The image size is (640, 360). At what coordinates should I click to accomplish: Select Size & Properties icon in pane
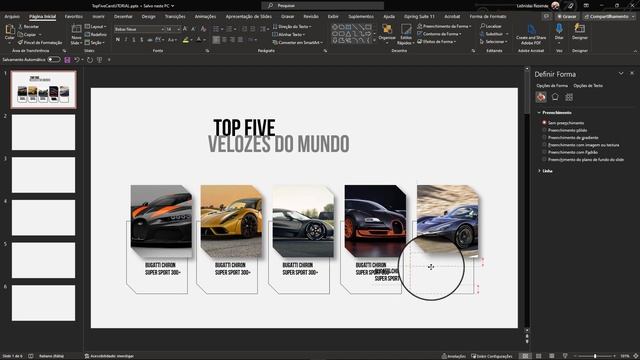(569, 97)
